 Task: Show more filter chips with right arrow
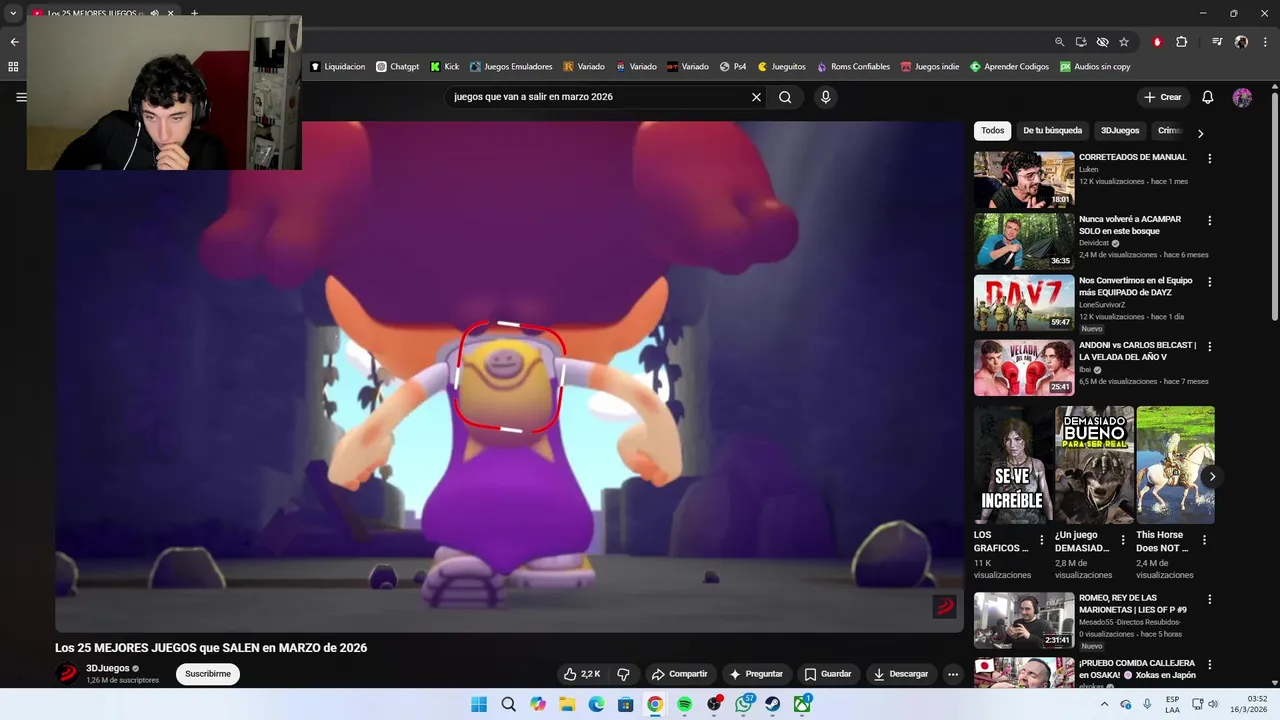[x=1200, y=133]
